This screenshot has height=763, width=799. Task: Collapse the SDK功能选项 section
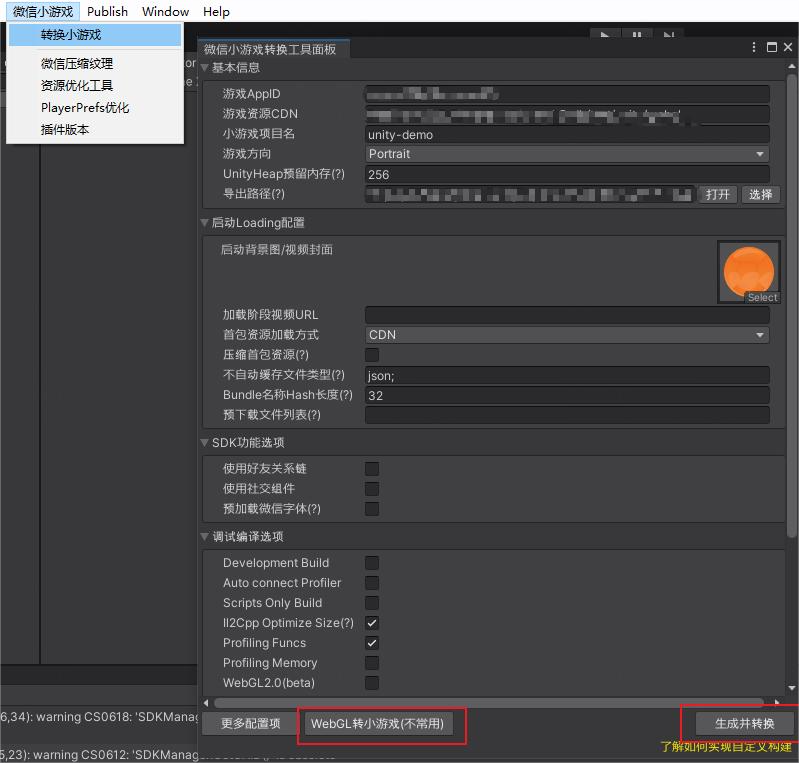[x=205, y=442]
